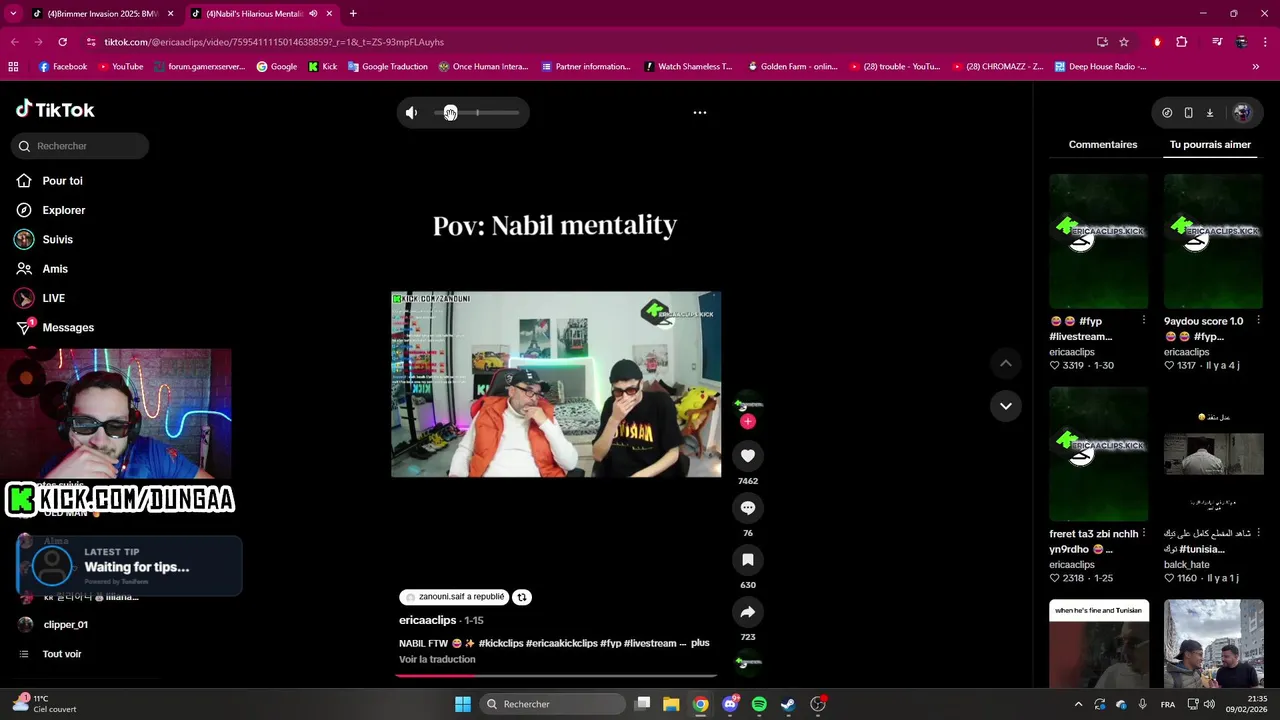
Task: Go to Suivis in sidebar
Action: point(57,240)
